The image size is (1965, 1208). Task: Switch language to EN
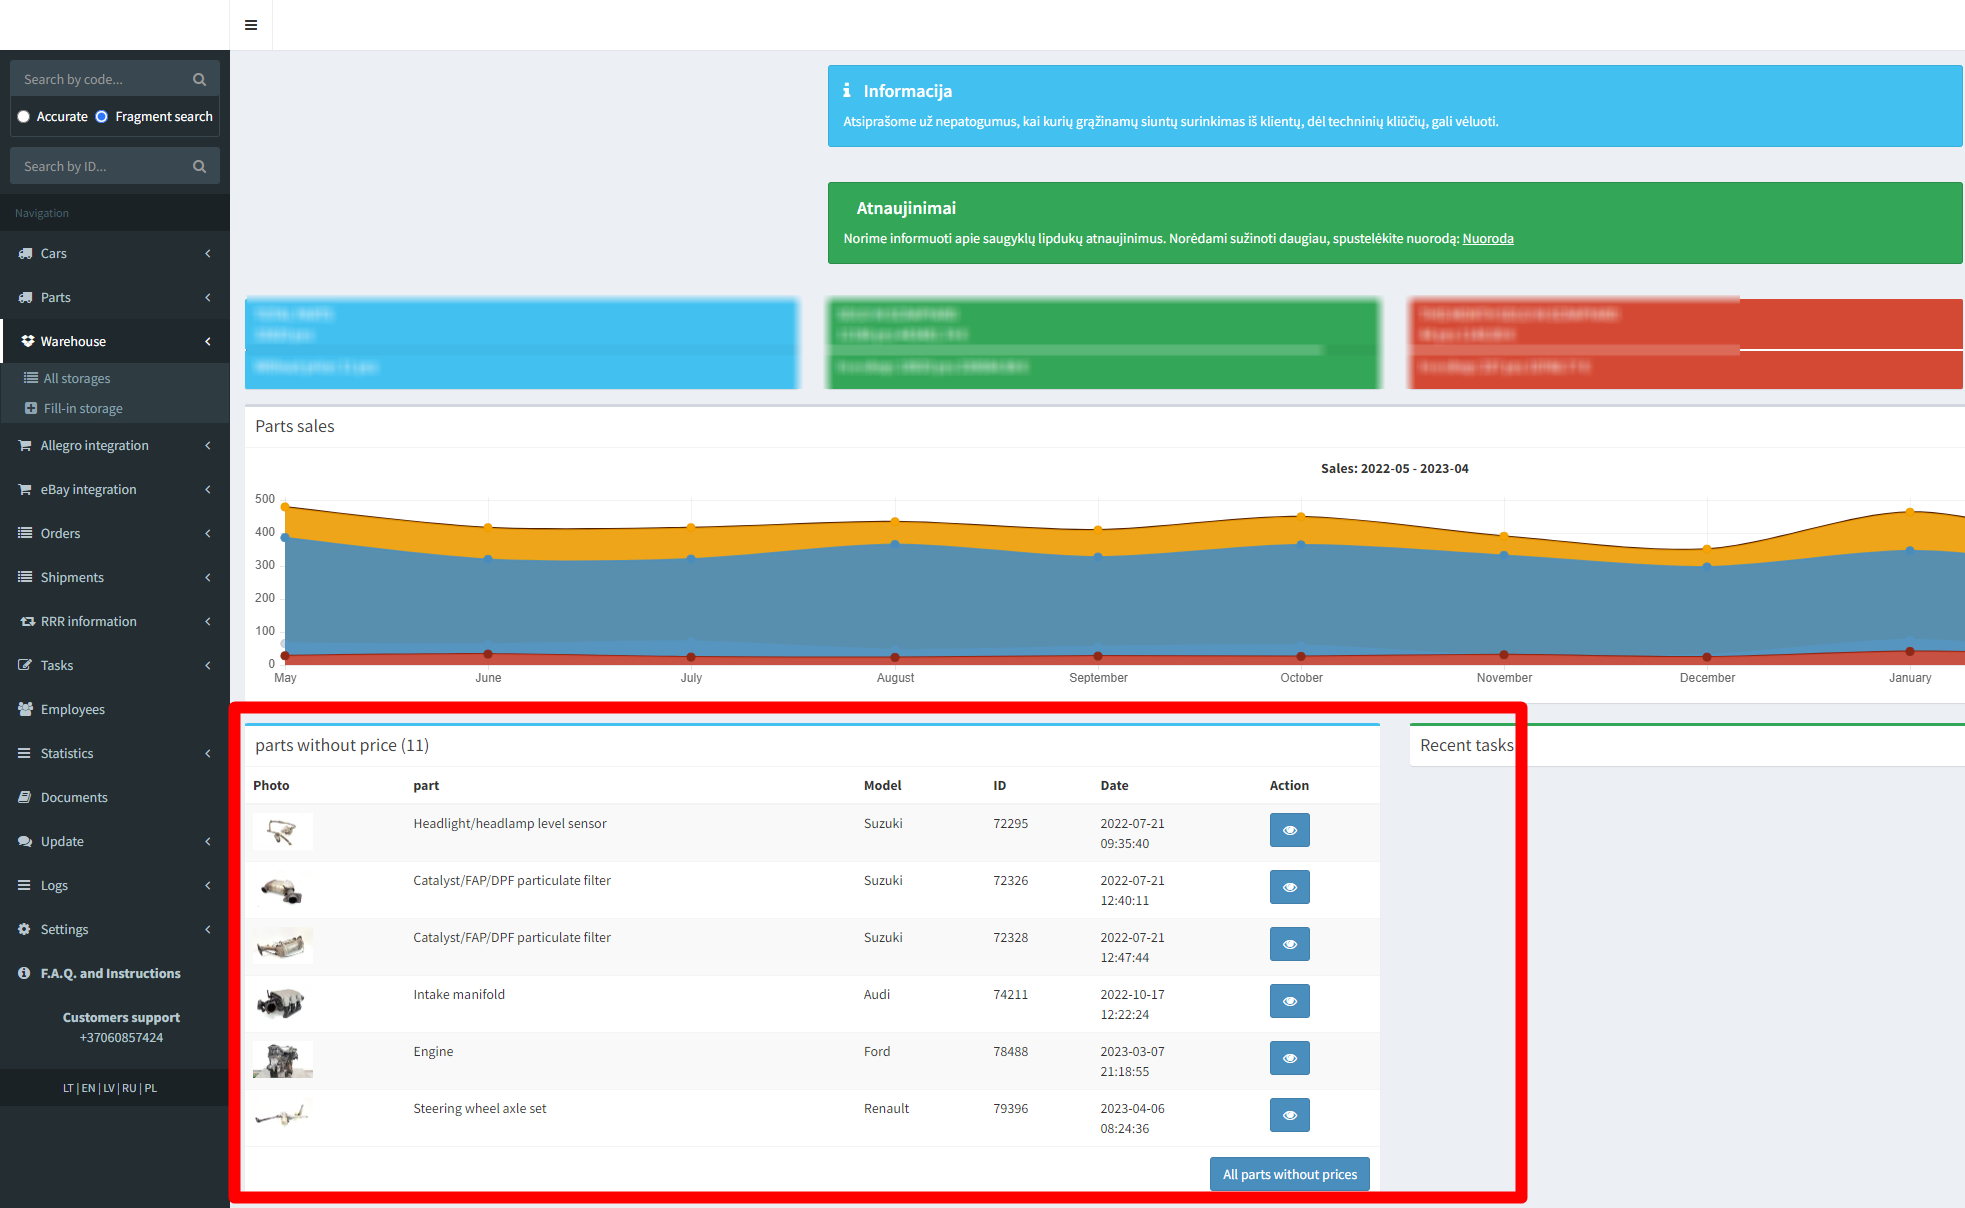88,1088
